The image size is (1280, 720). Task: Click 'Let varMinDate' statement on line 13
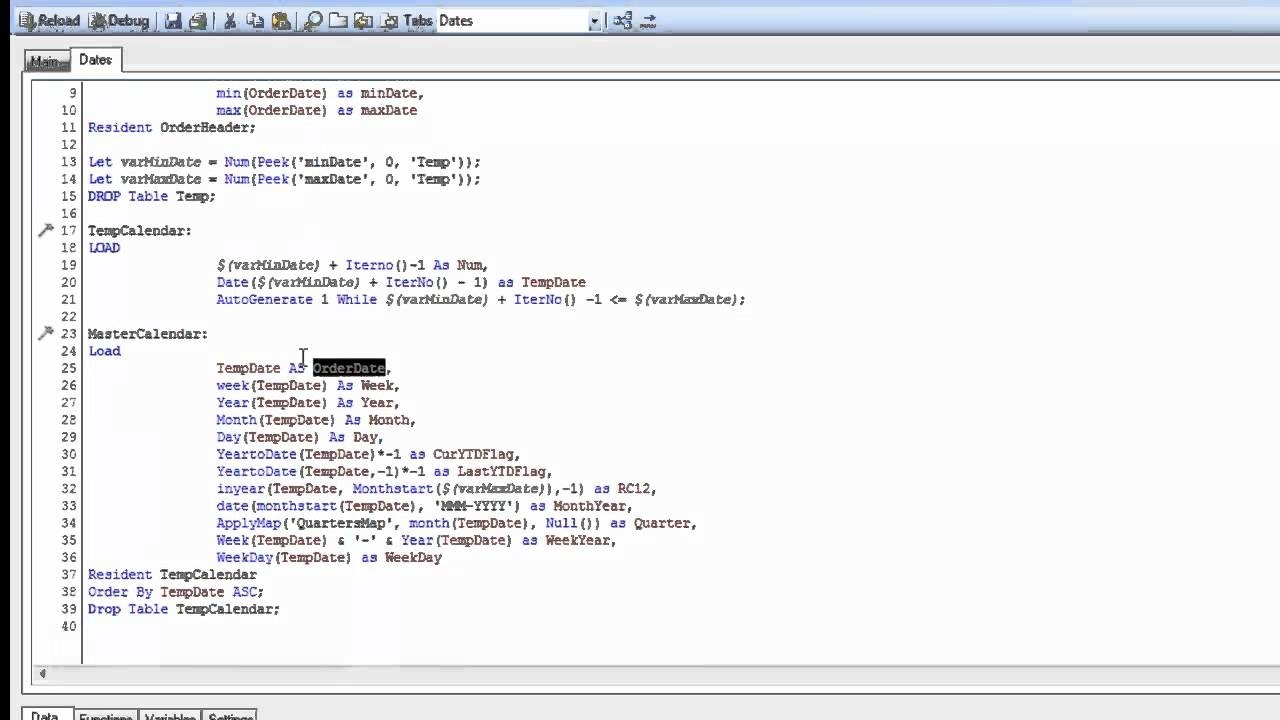[285, 162]
